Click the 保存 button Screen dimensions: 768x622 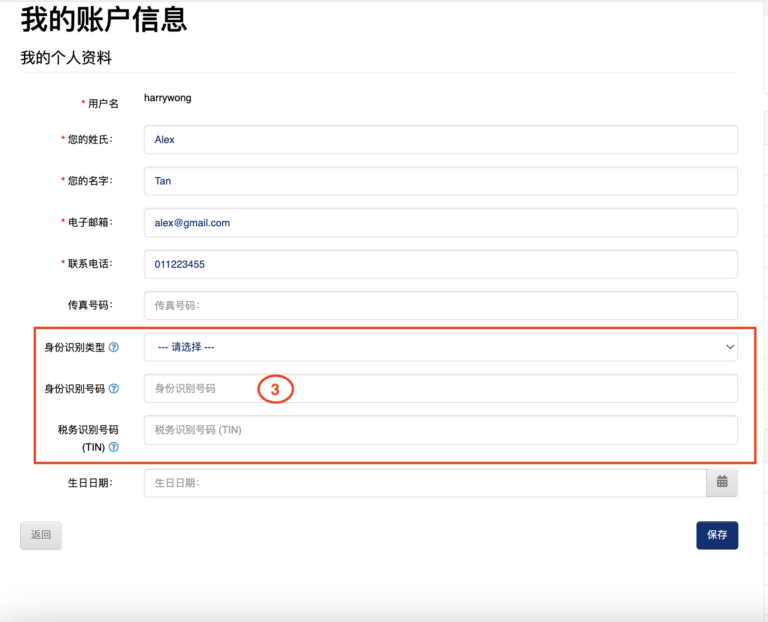click(x=717, y=535)
